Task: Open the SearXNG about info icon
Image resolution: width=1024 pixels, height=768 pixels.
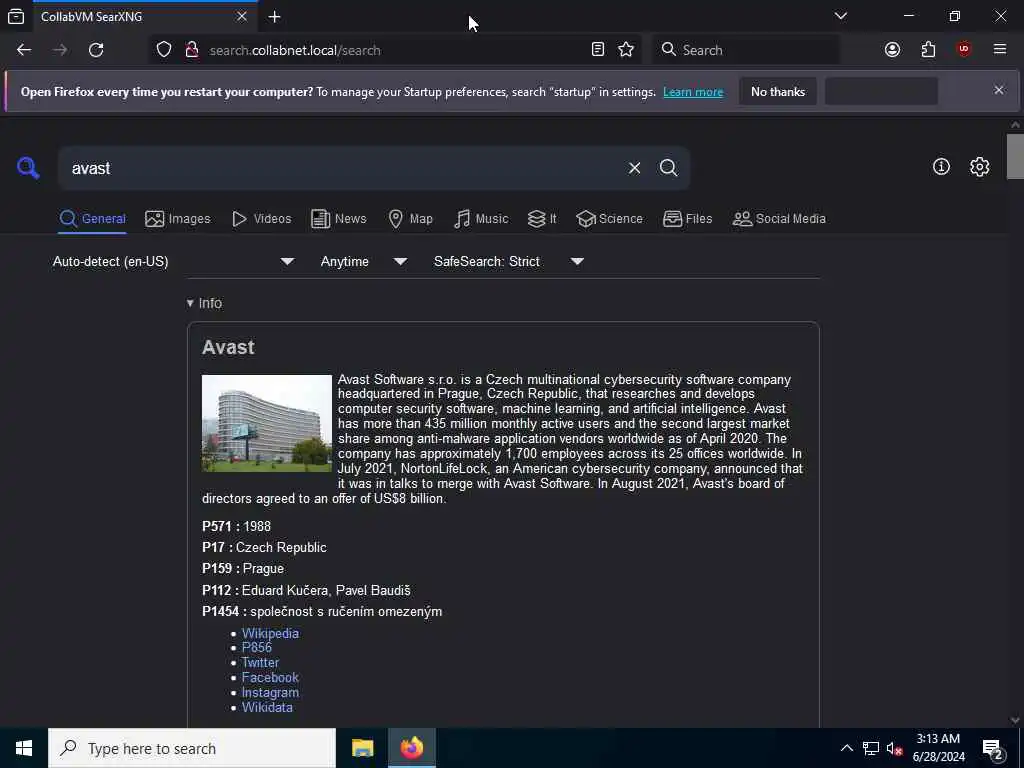Action: click(x=941, y=167)
